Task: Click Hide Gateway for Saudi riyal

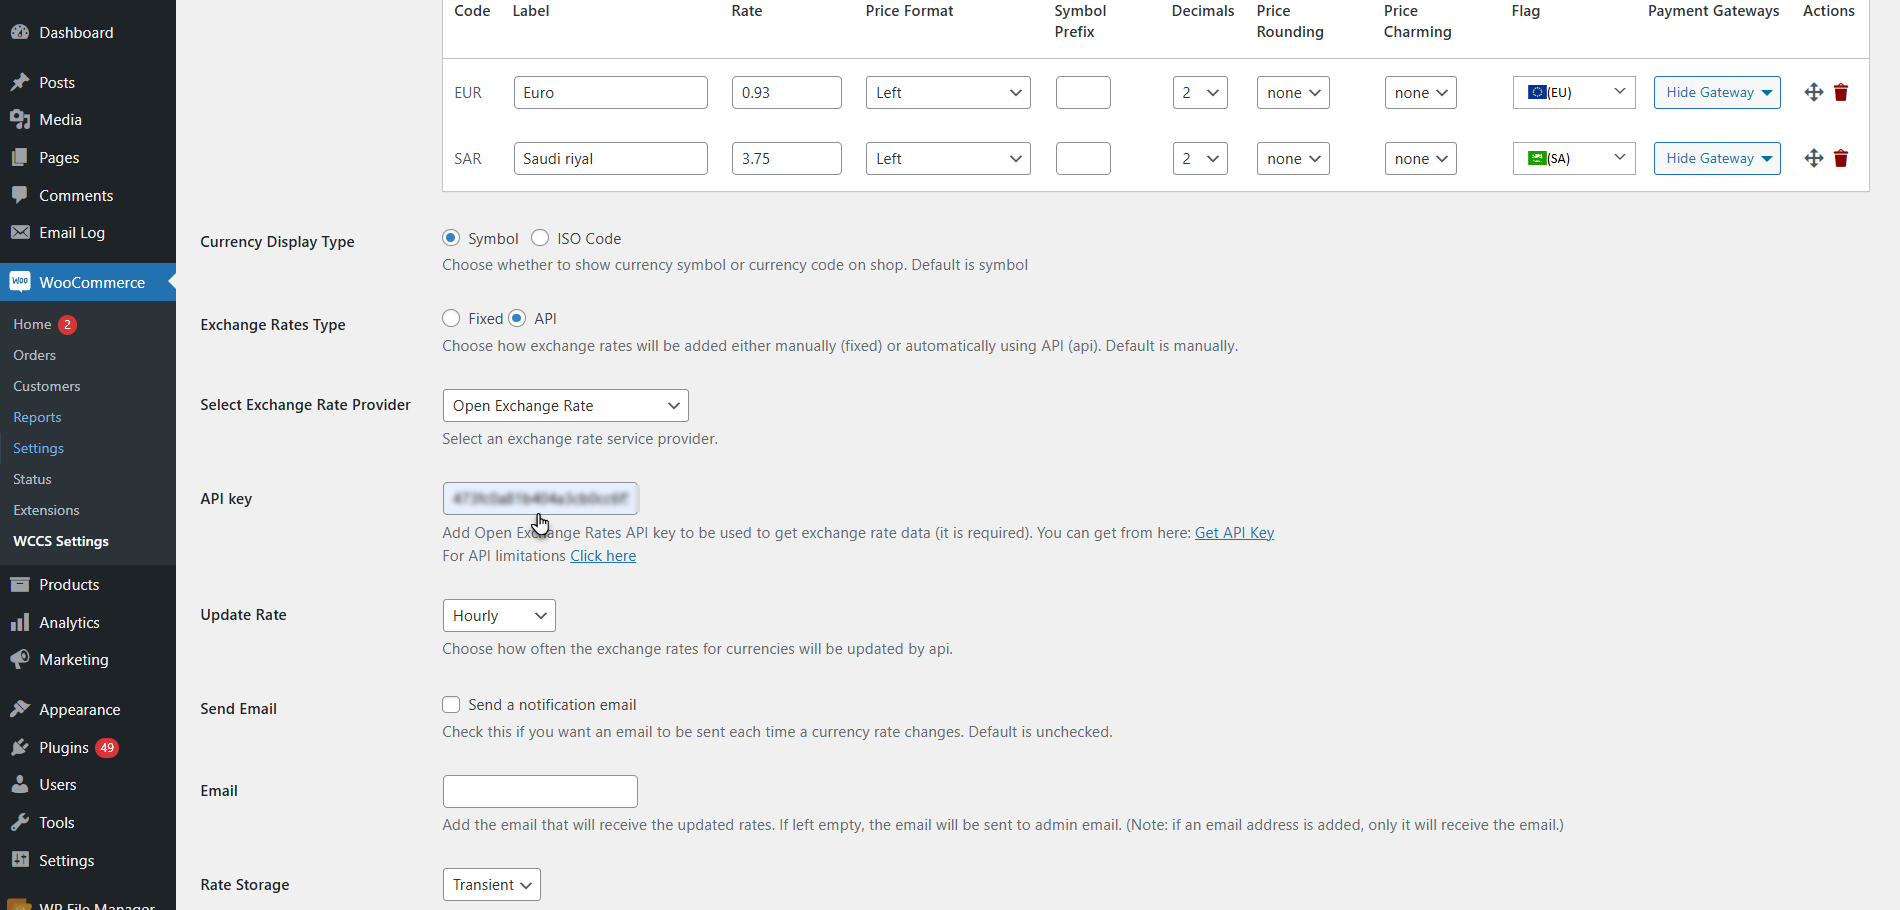Action: pos(1716,158)
